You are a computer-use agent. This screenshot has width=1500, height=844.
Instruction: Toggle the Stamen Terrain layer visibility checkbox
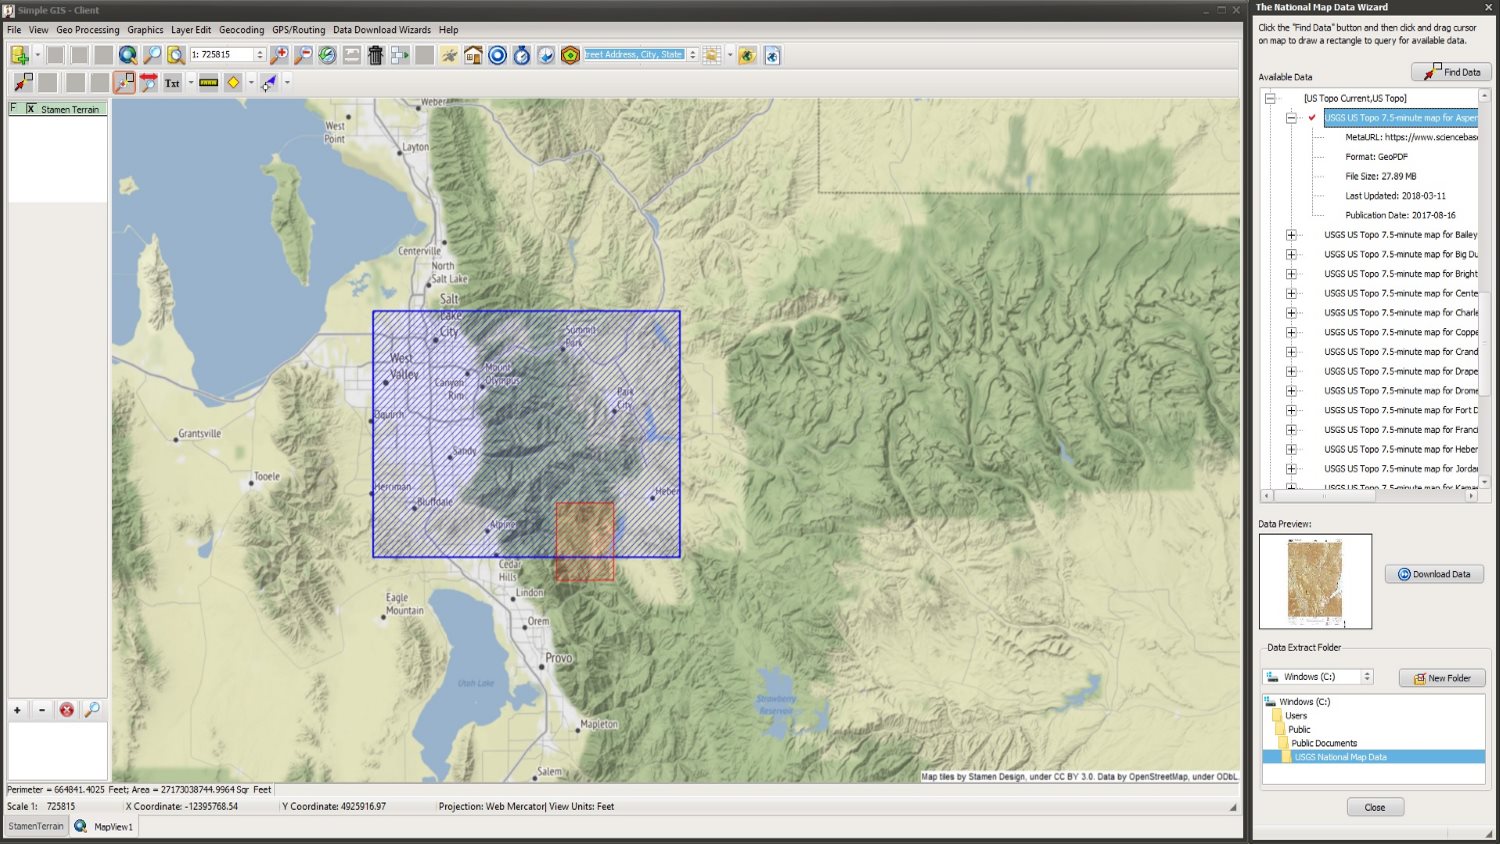(30, 108)
